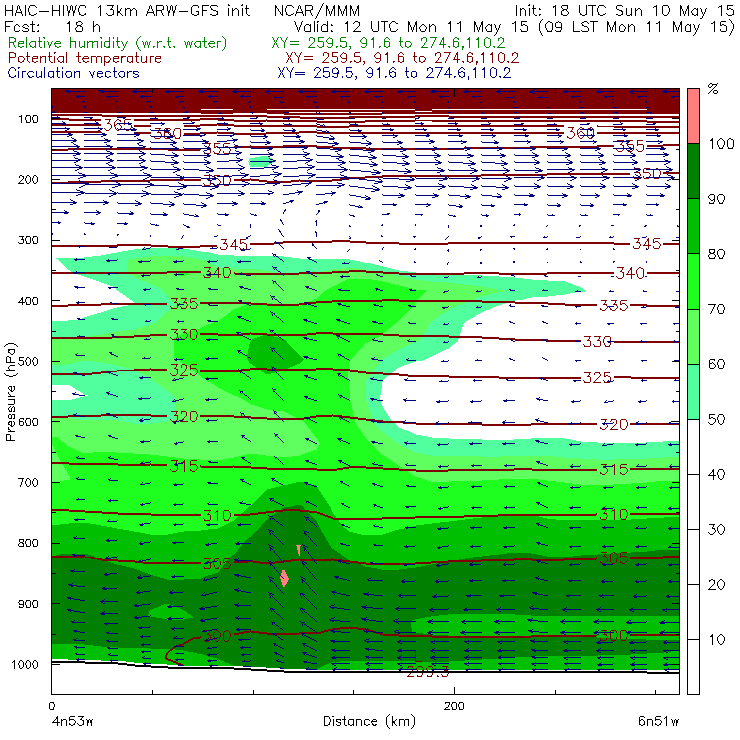
Task: Click the left '330' contour label
Action: 184,335
